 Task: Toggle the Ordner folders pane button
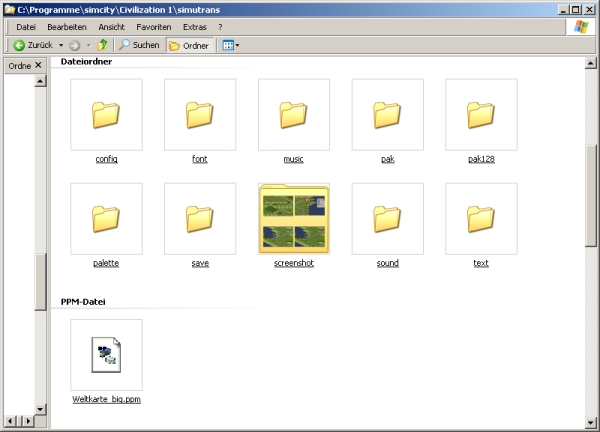pyautogui.click(x=189, y=45)
